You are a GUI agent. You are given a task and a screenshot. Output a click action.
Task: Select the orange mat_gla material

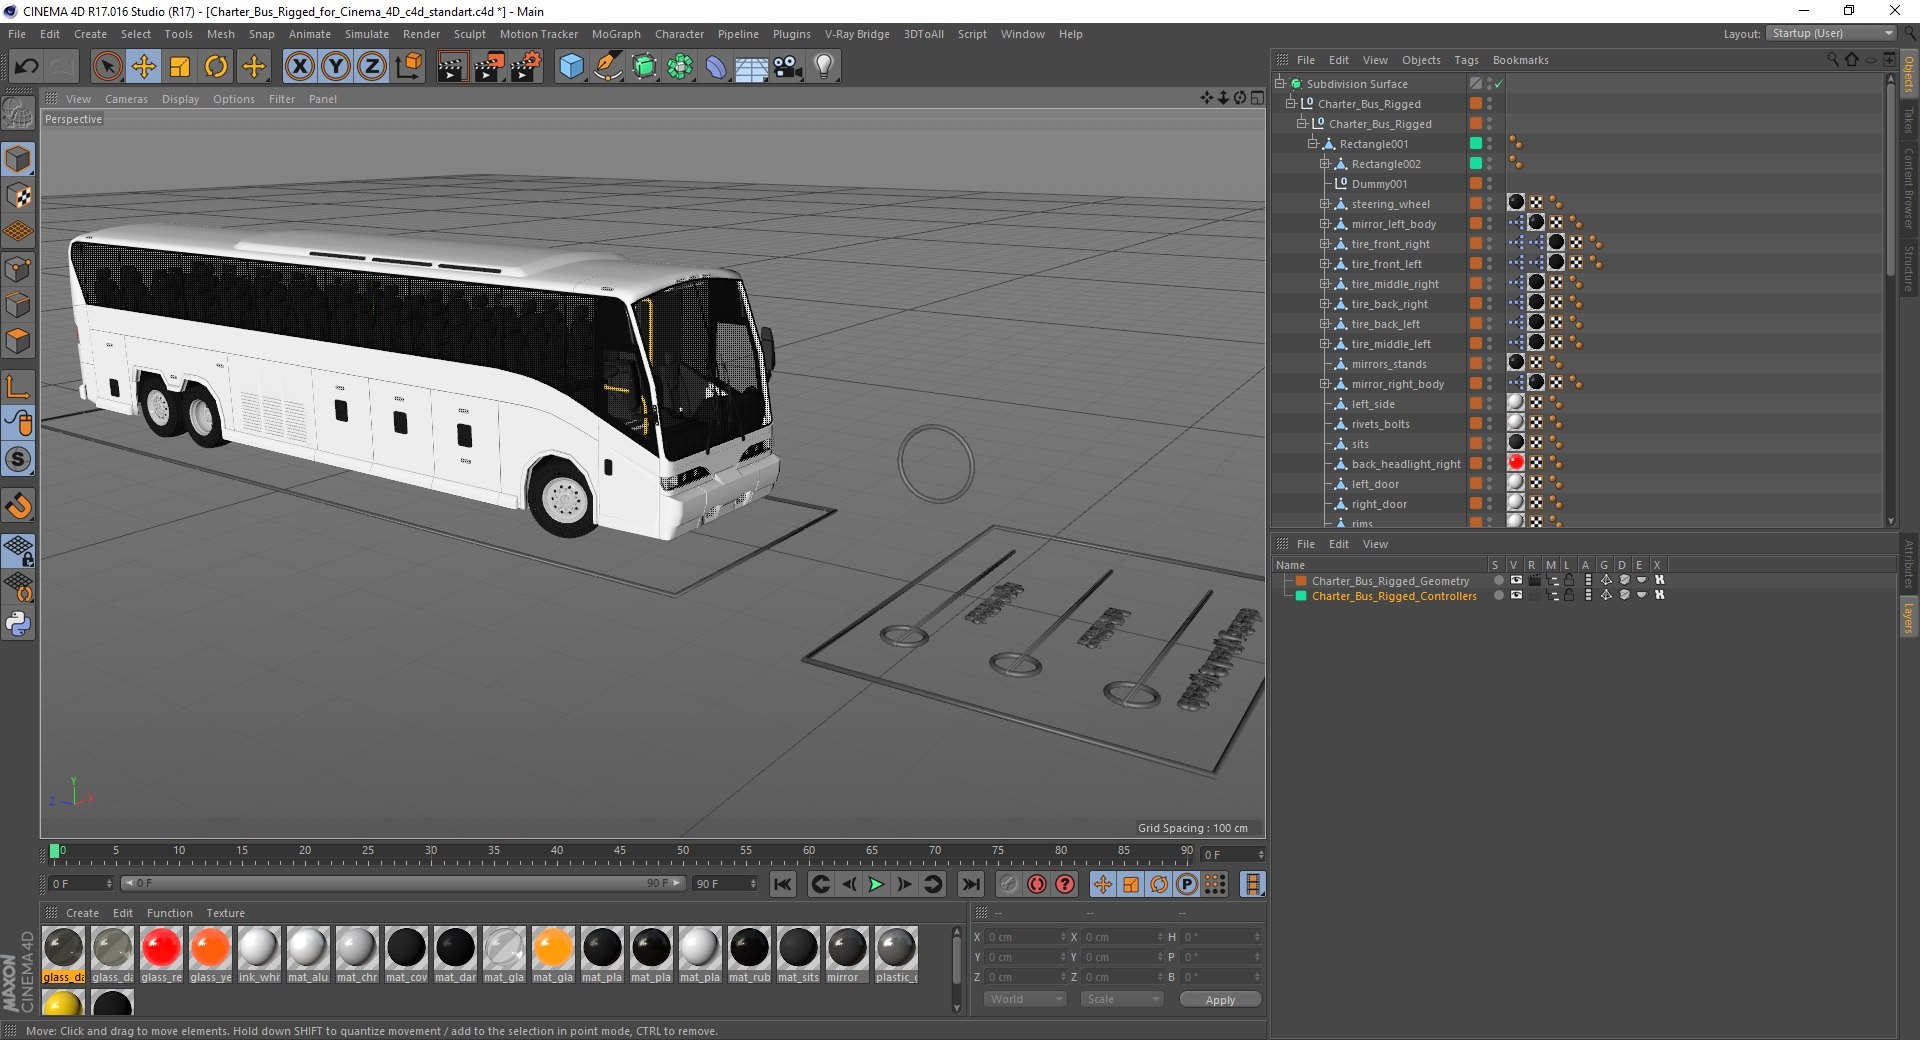coord(553,955)
